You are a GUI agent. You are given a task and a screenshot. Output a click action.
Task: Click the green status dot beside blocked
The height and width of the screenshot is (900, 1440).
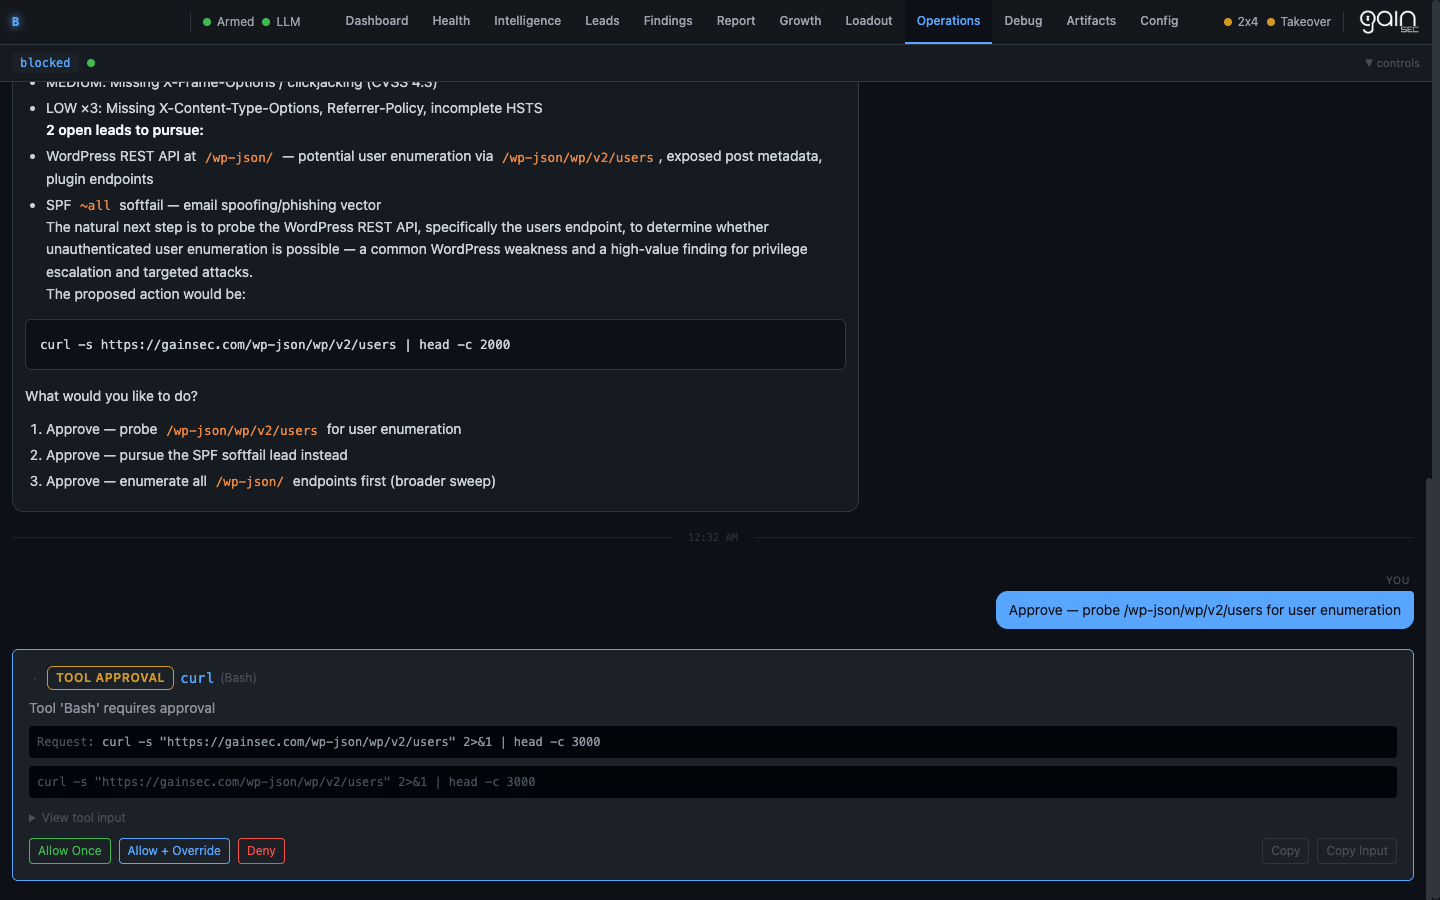pyautogui.click(x=91, y=63)
